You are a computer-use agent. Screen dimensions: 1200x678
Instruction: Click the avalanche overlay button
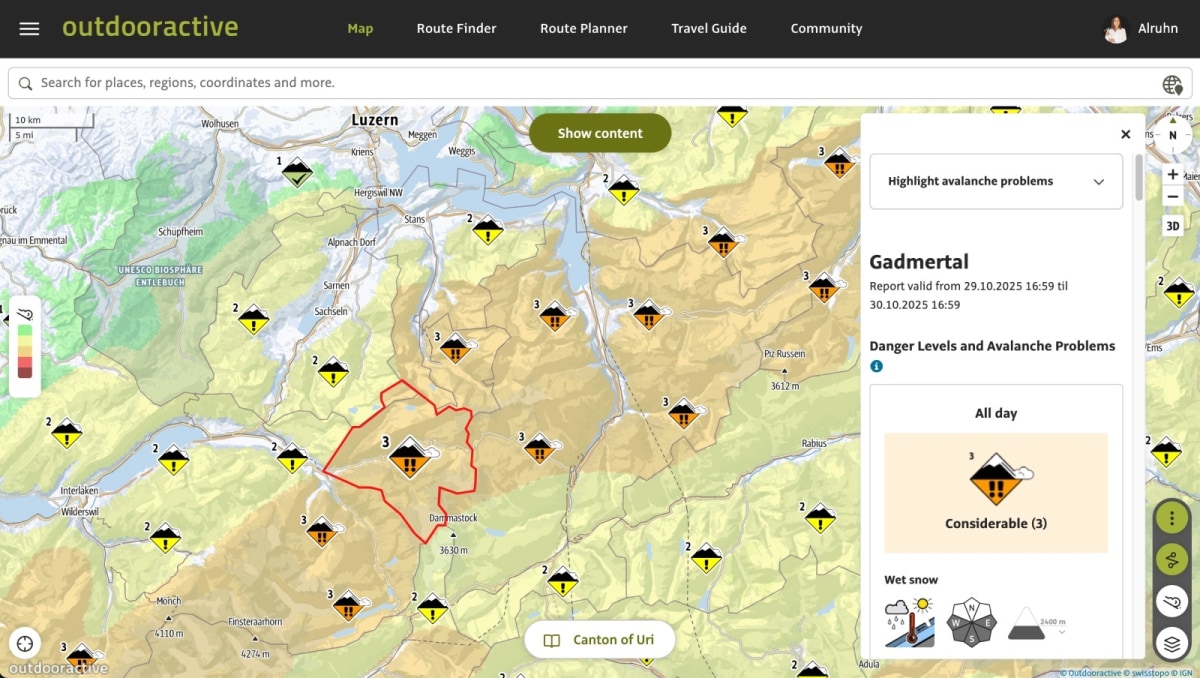click(1172, 601)
